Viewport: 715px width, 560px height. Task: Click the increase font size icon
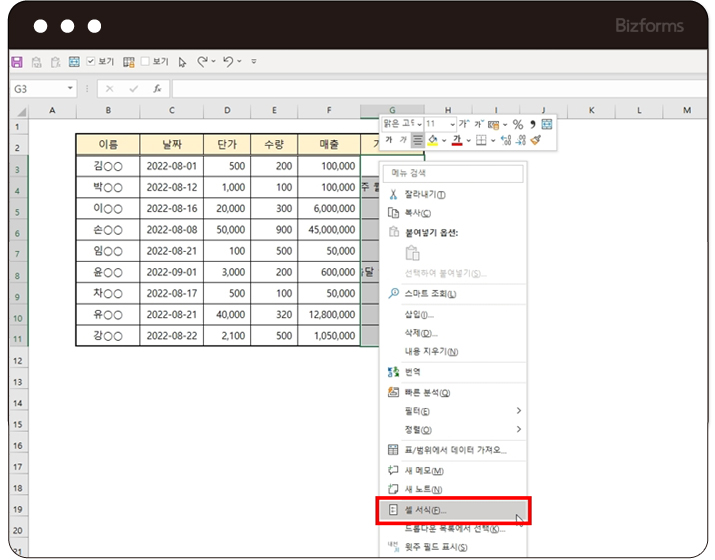click(464, 124)
